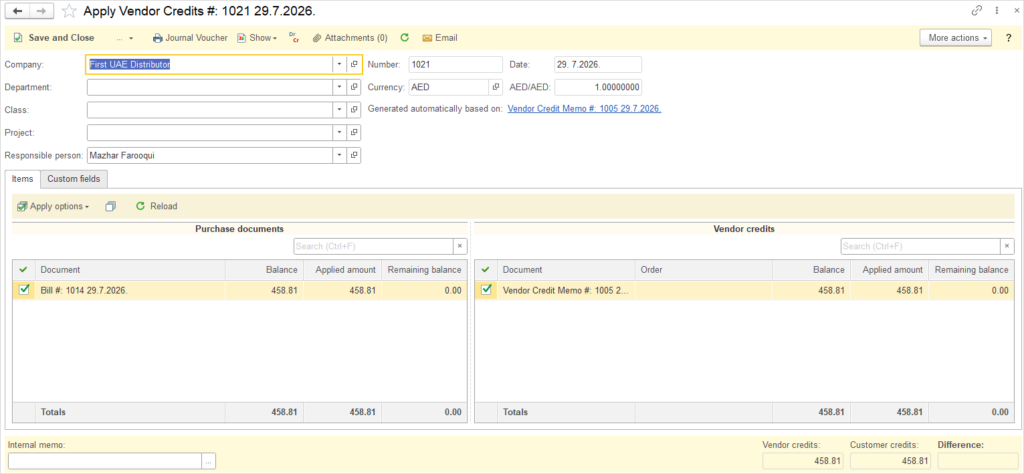
Task: Open Vendor Credit Memo #: 1005 link
Action: (x=584, y=109)
